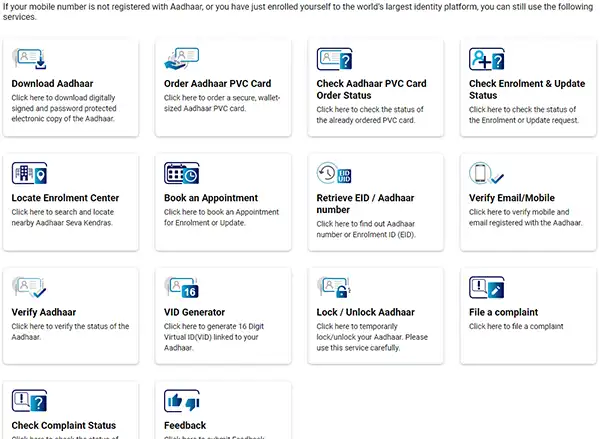
Task: Click the Order Aadhaar PVC Card hand icon
Action: 182,59
